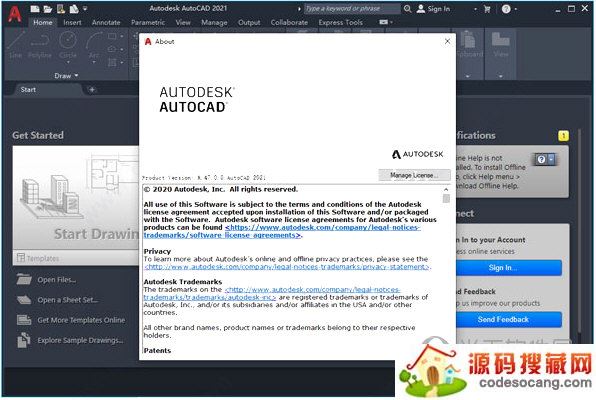Open the Rectangle tool dropdown arrow
This screenshot has width=596, height=400.
(x=122, y=37)
